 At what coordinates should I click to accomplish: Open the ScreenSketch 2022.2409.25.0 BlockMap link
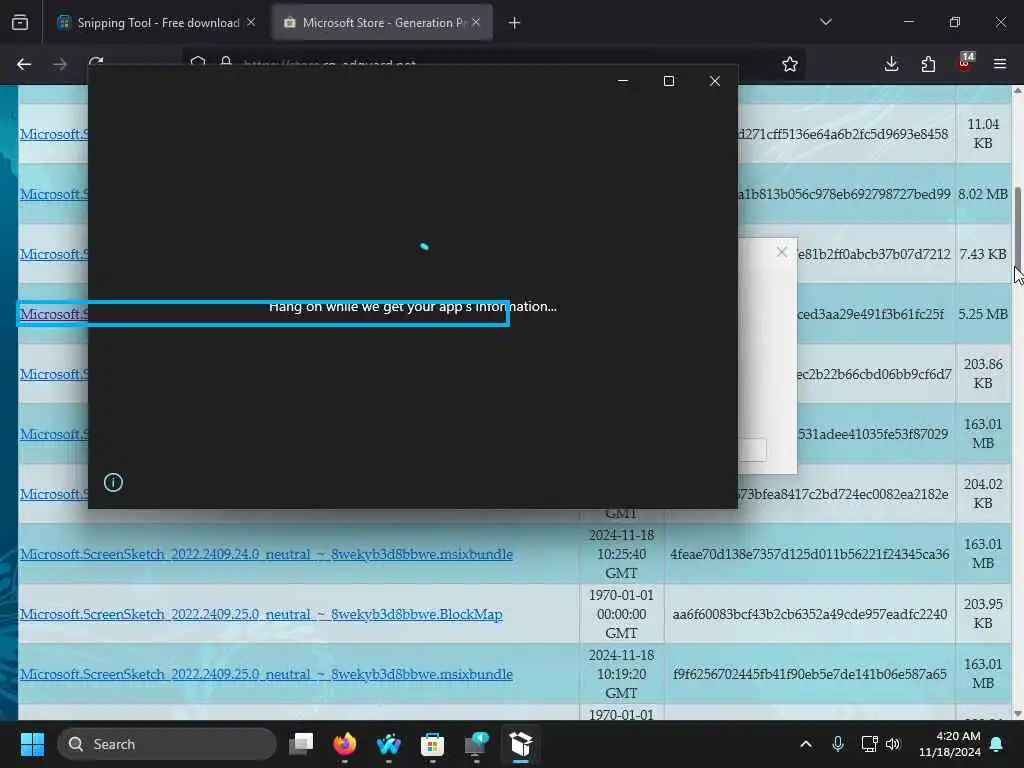pos(261,615)
